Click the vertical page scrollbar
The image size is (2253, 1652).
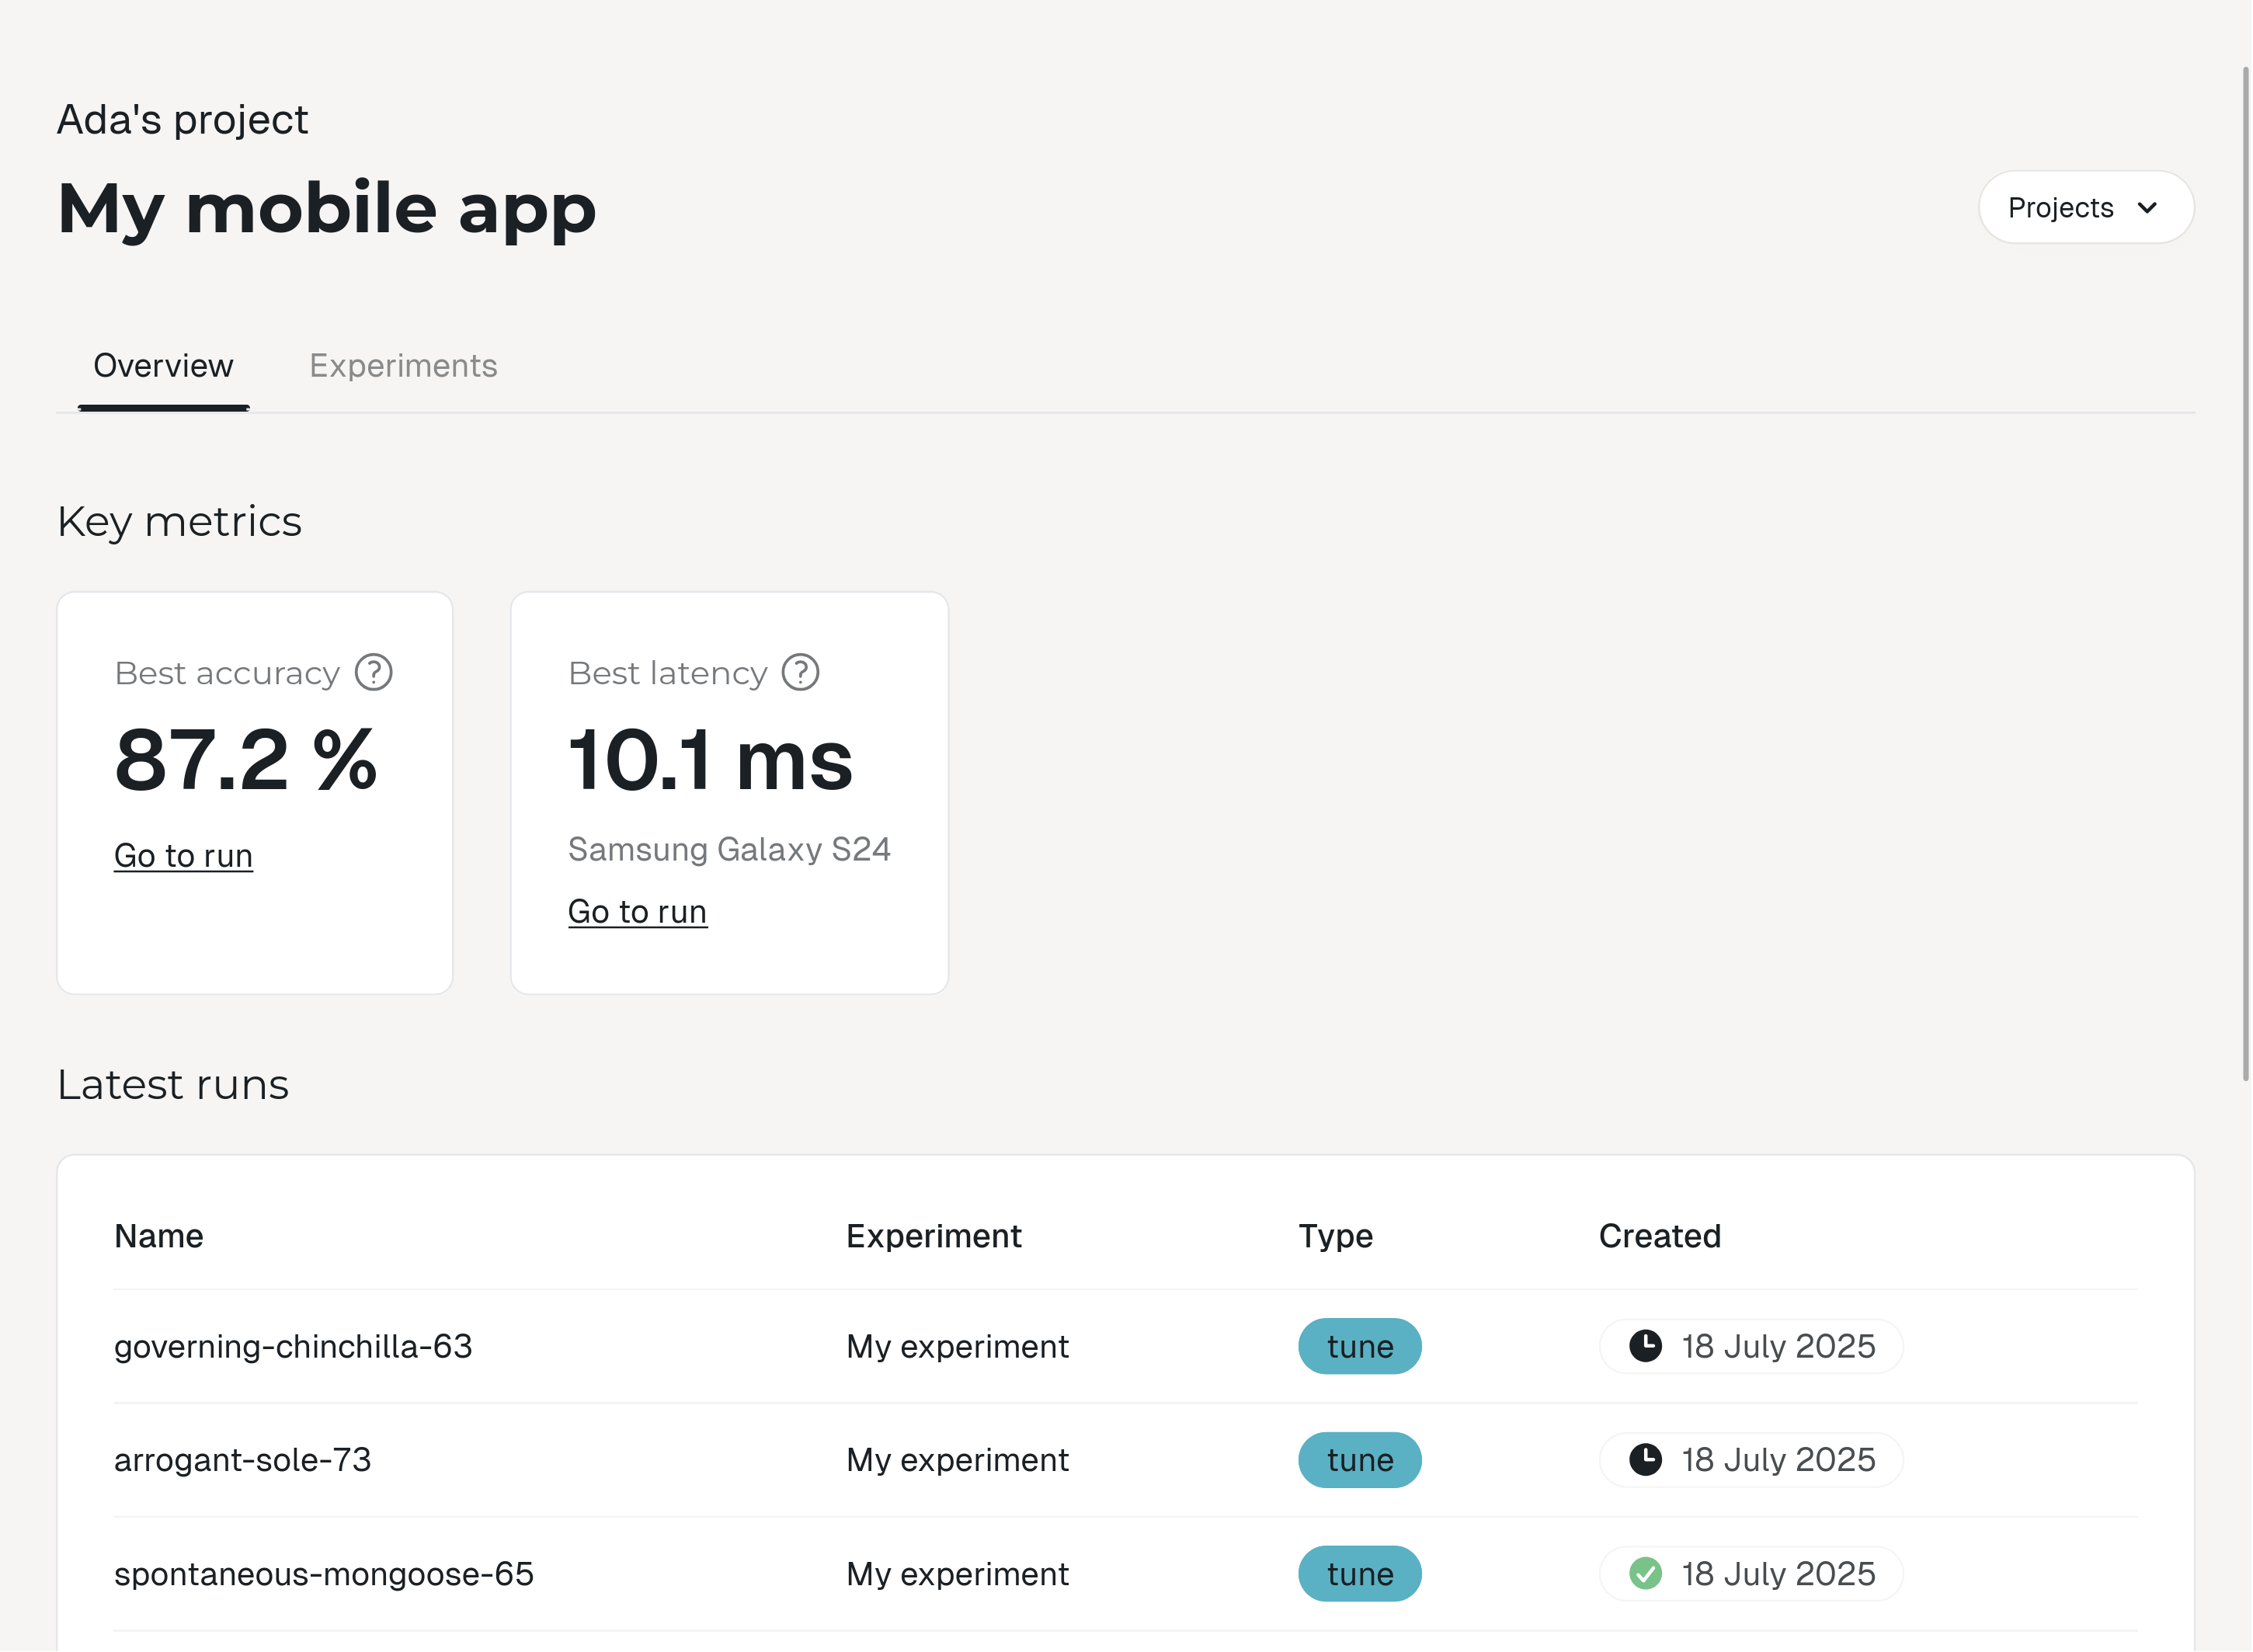[x=2245, y=573]
